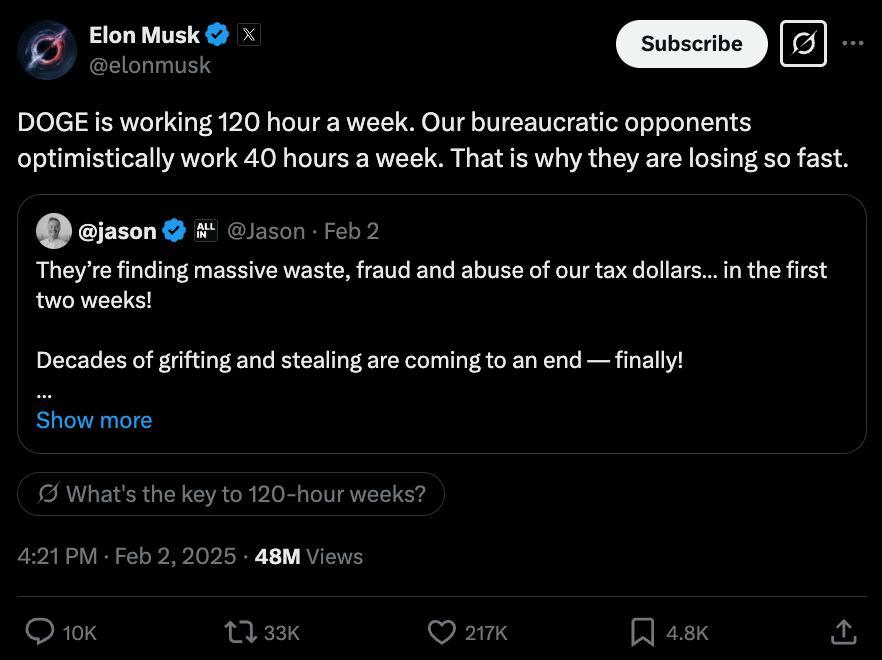The image size is (882, 660).
Task: Expand quoted post with Show more
Action: 94,420
